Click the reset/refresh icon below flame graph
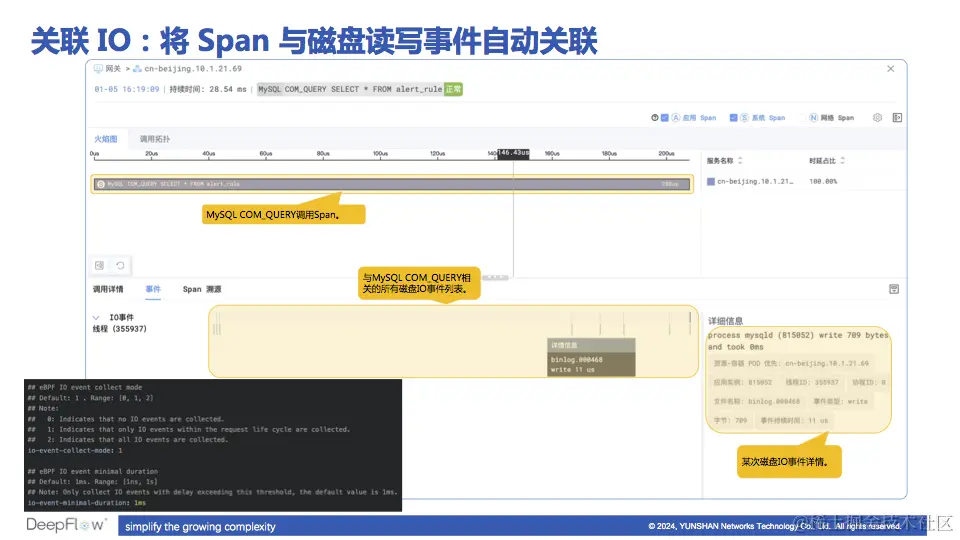Screen dimensions: 960x540 (x=120, y=265)
